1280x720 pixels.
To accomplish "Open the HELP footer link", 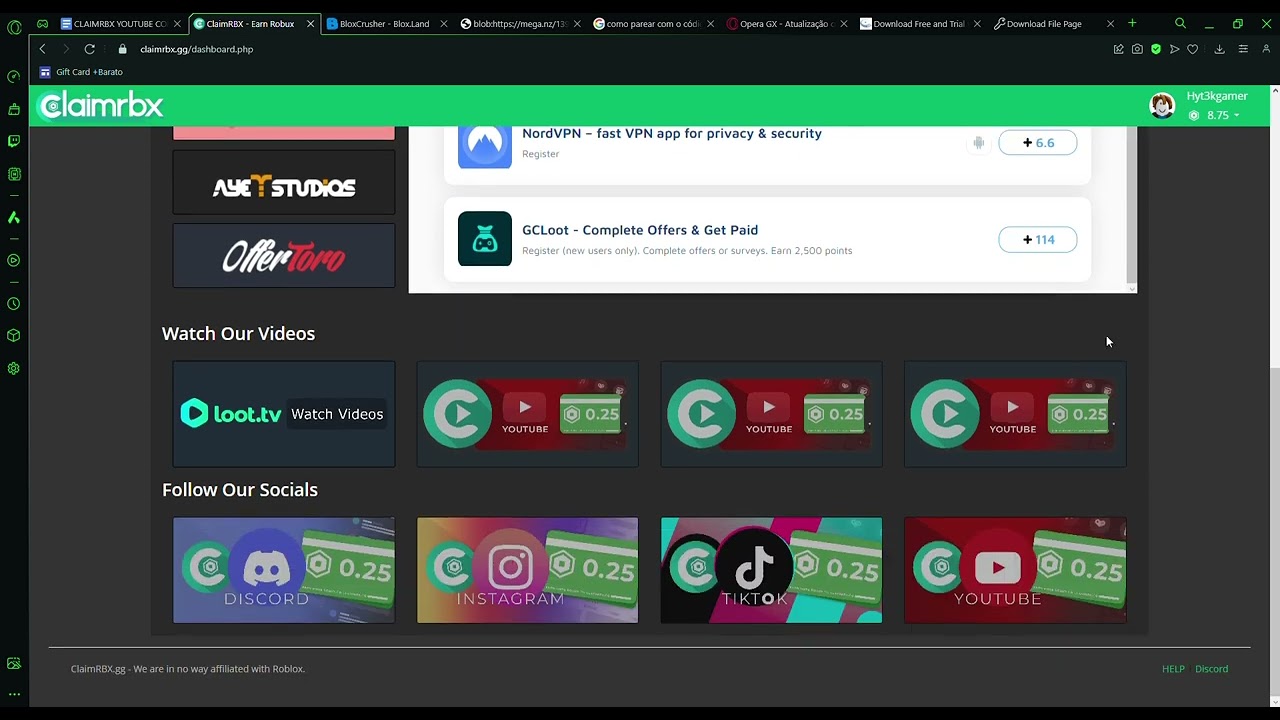I will (x=1173, y=669).
